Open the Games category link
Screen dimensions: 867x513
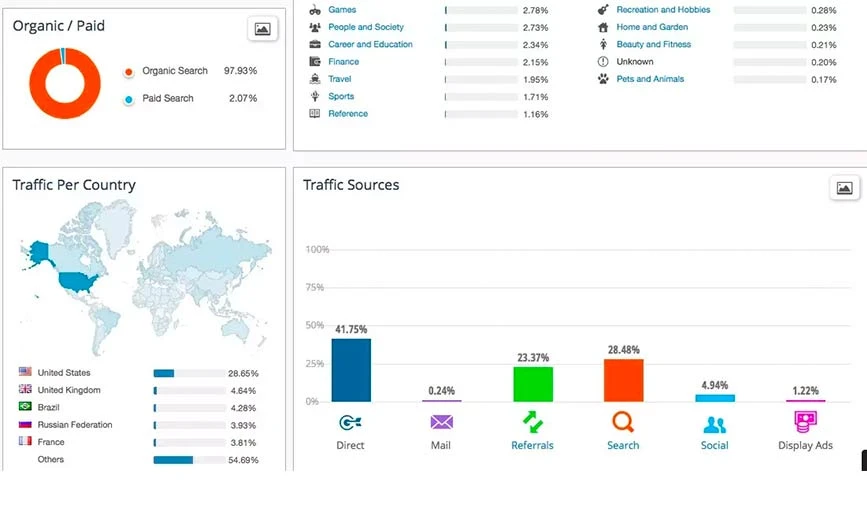coord(342,10)
